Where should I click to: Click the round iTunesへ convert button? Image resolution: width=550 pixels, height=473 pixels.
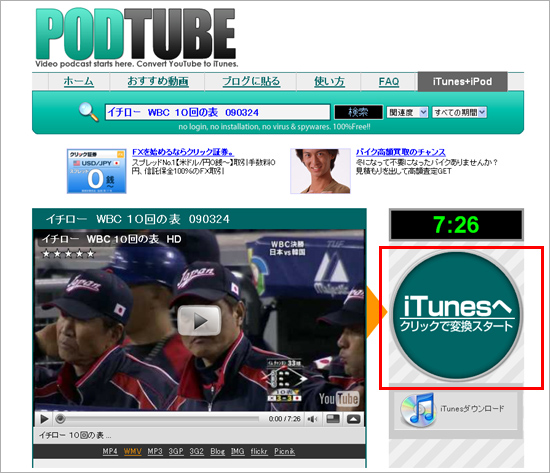coord(456,316)
